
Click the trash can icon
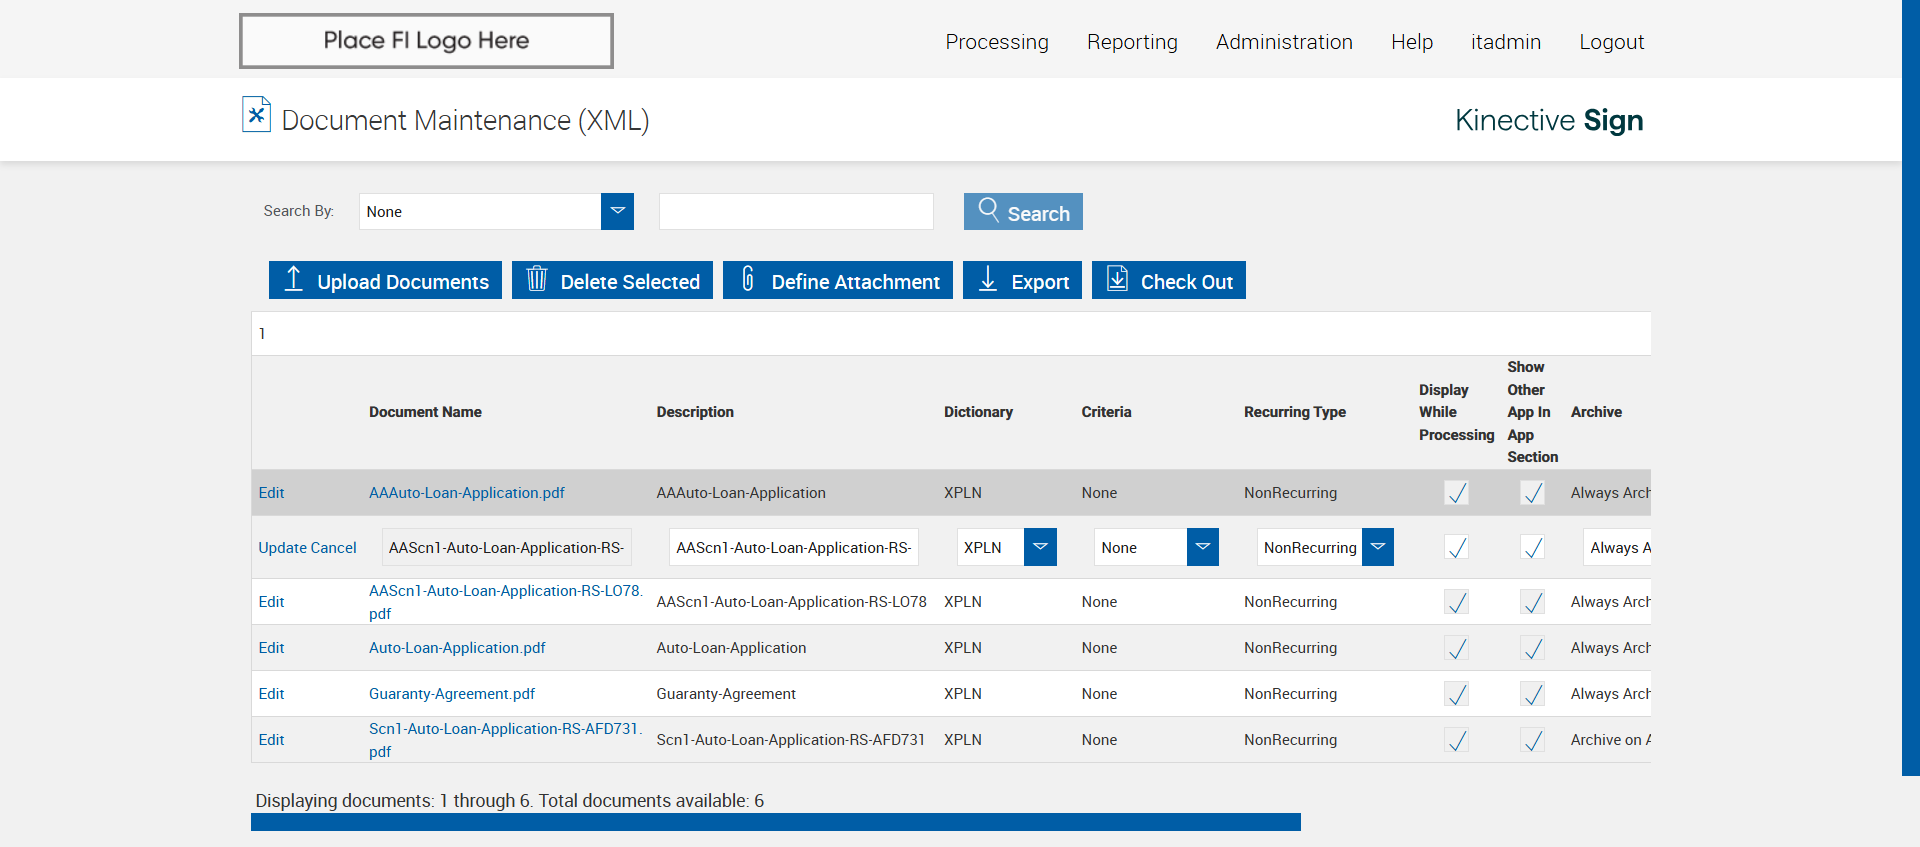tap(537, 279)
